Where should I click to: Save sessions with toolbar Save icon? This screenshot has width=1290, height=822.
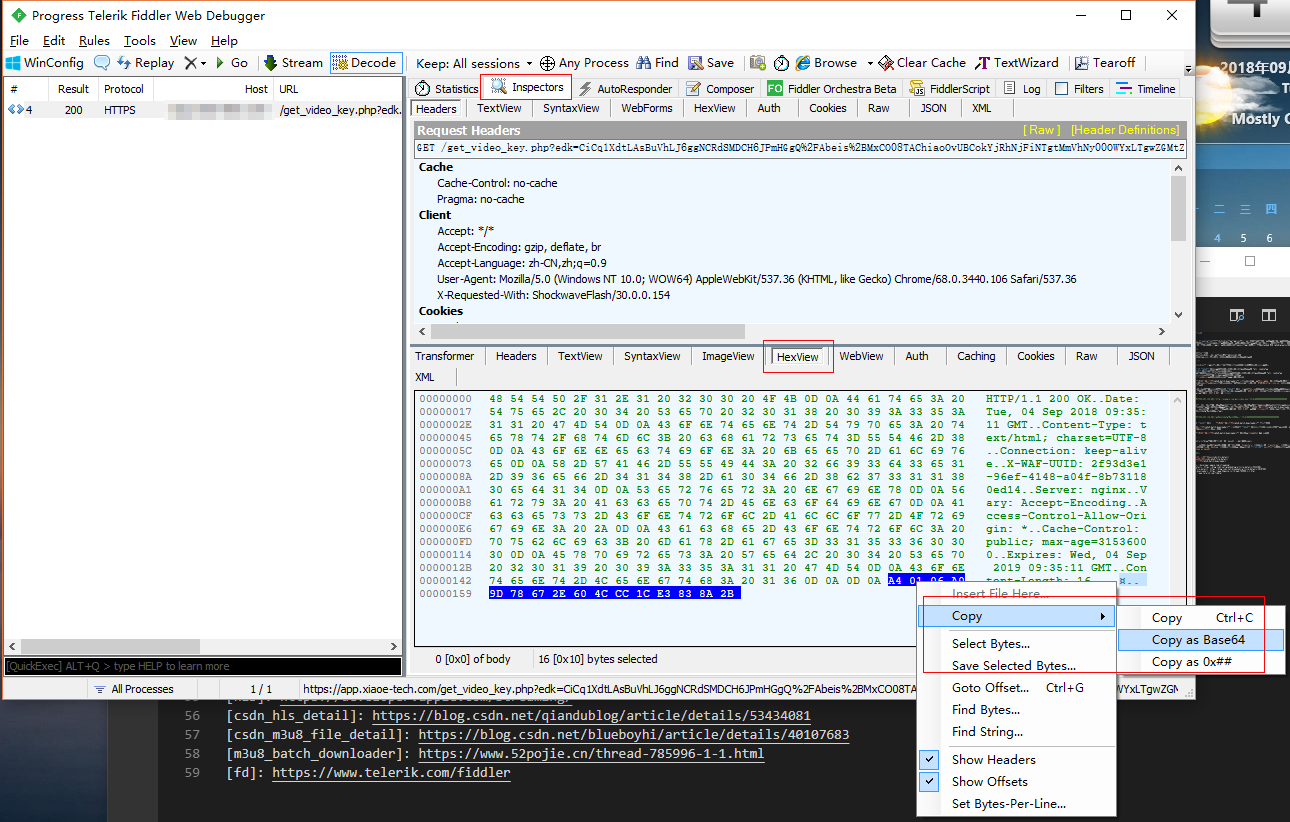click(711, 62)
